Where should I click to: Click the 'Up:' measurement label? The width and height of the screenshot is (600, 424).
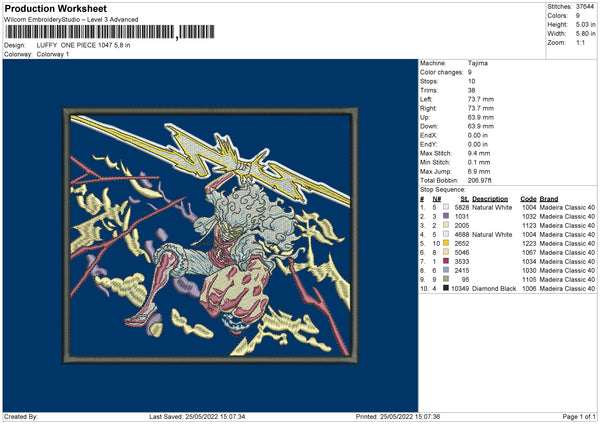pos(425,117)
